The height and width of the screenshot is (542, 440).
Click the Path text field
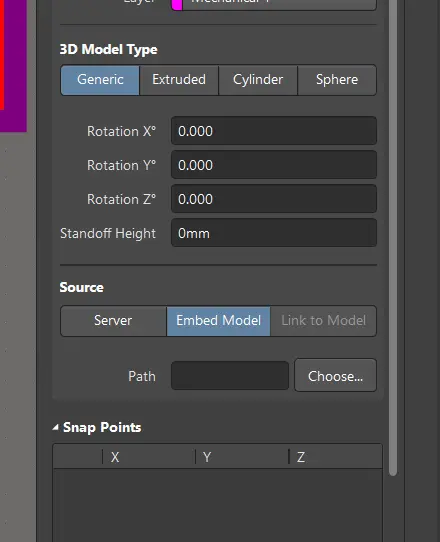tap(230, 375)
